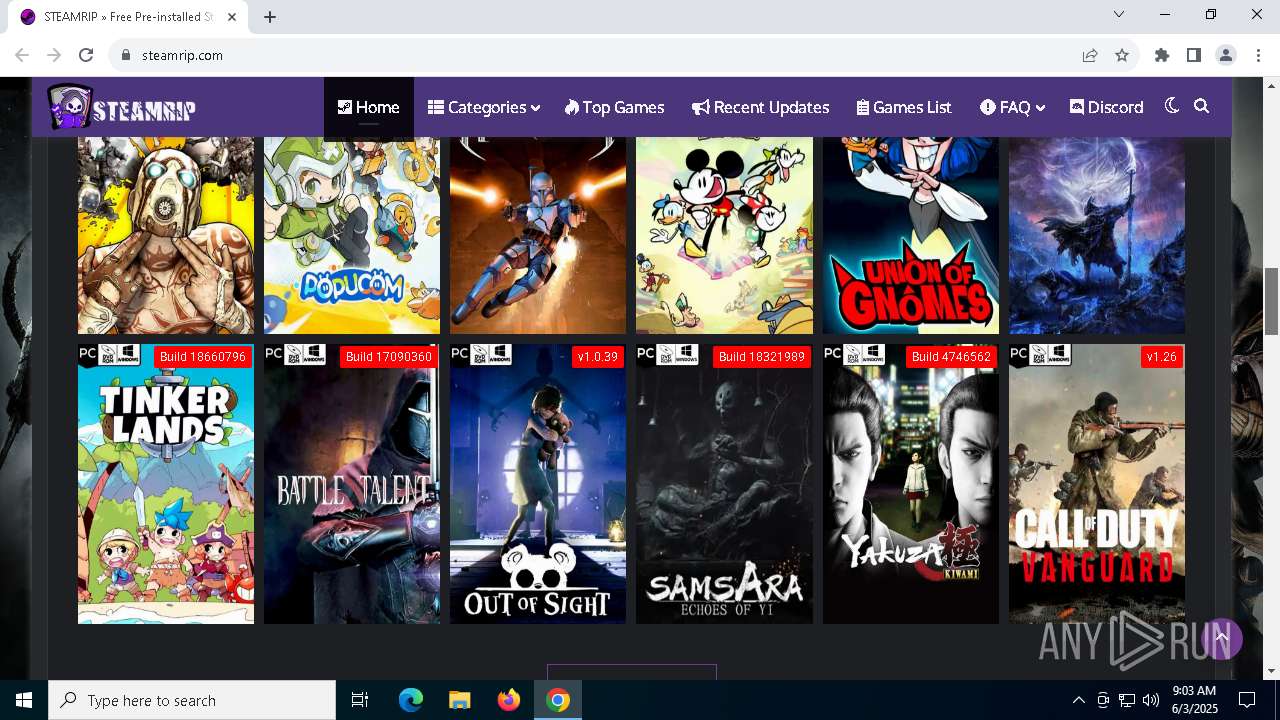
Task: Open File Explorer from taskbar
Action: [x=460, y=700]
